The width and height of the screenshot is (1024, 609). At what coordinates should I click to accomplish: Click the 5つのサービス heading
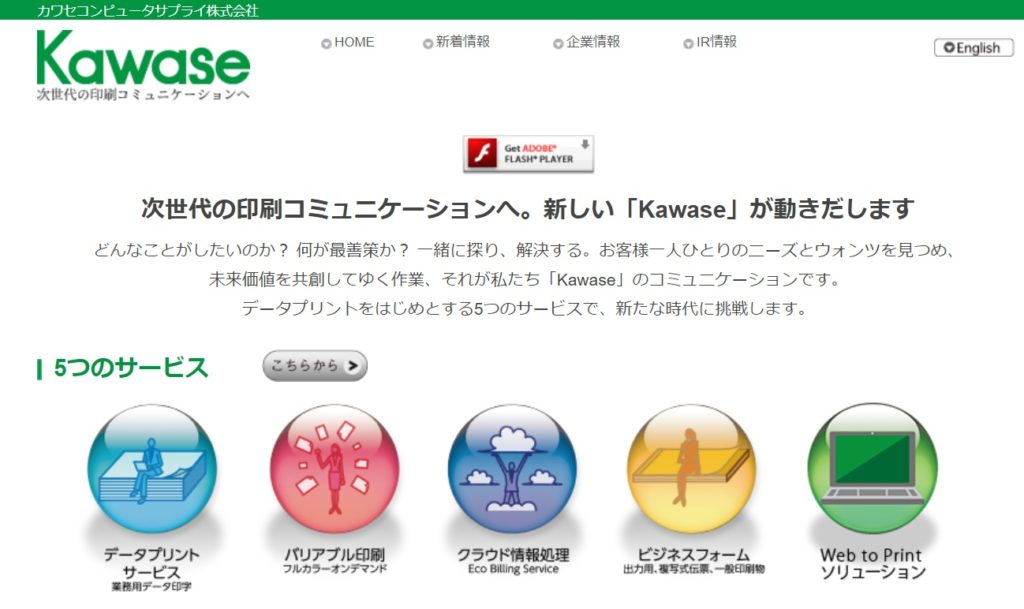[x=130, y=367]
